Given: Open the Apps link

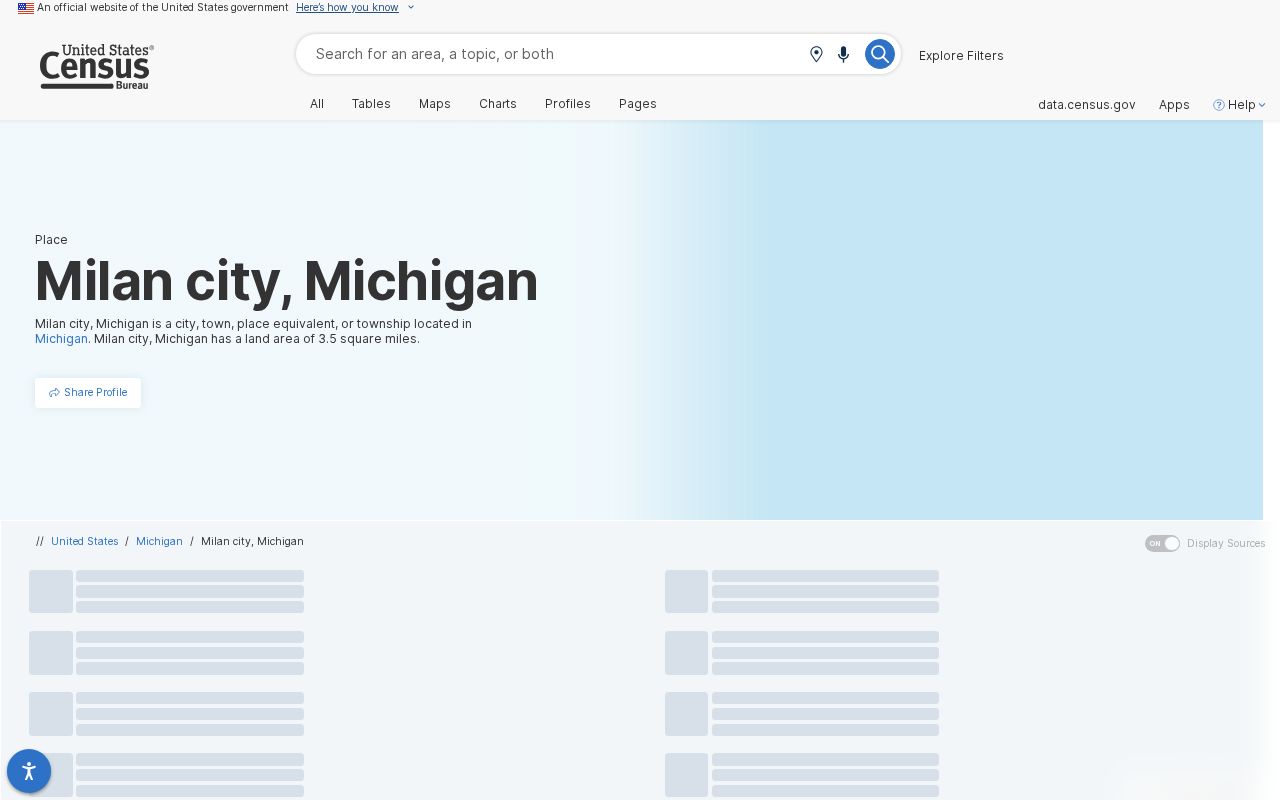Looking at the screenshot, I should point(1174,105).
